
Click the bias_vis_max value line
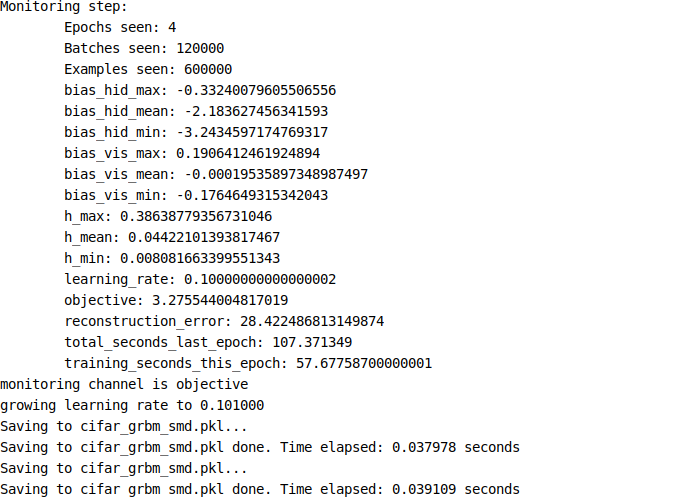[x=192, y=153]
